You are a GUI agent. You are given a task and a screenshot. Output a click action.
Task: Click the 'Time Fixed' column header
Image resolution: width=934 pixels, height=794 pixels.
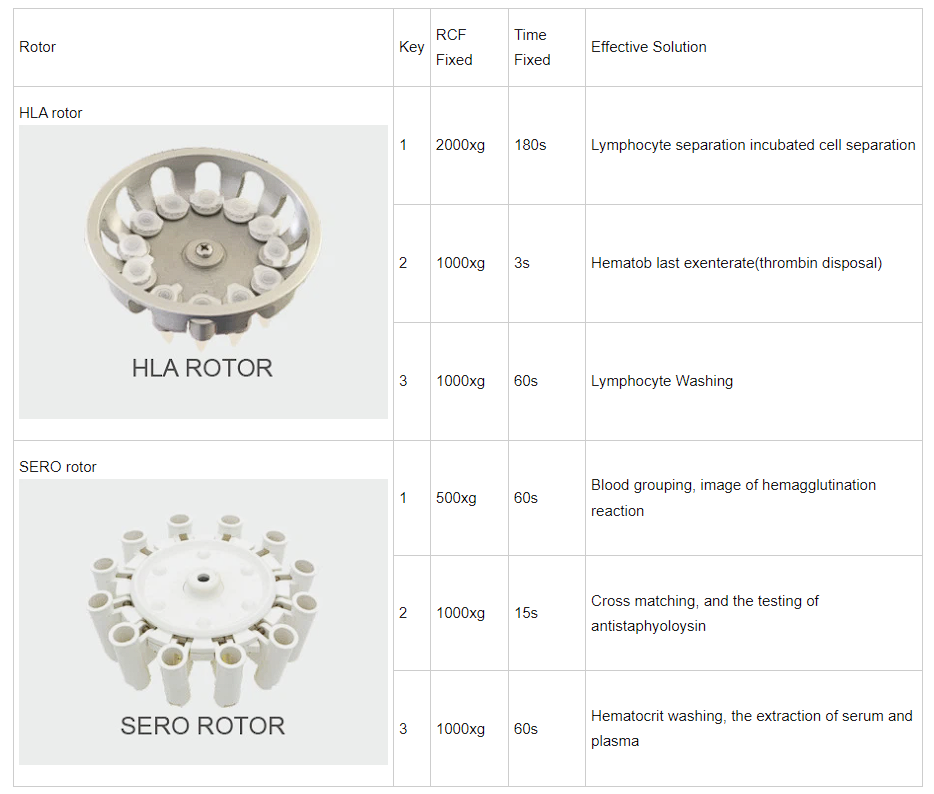(532, 47)
